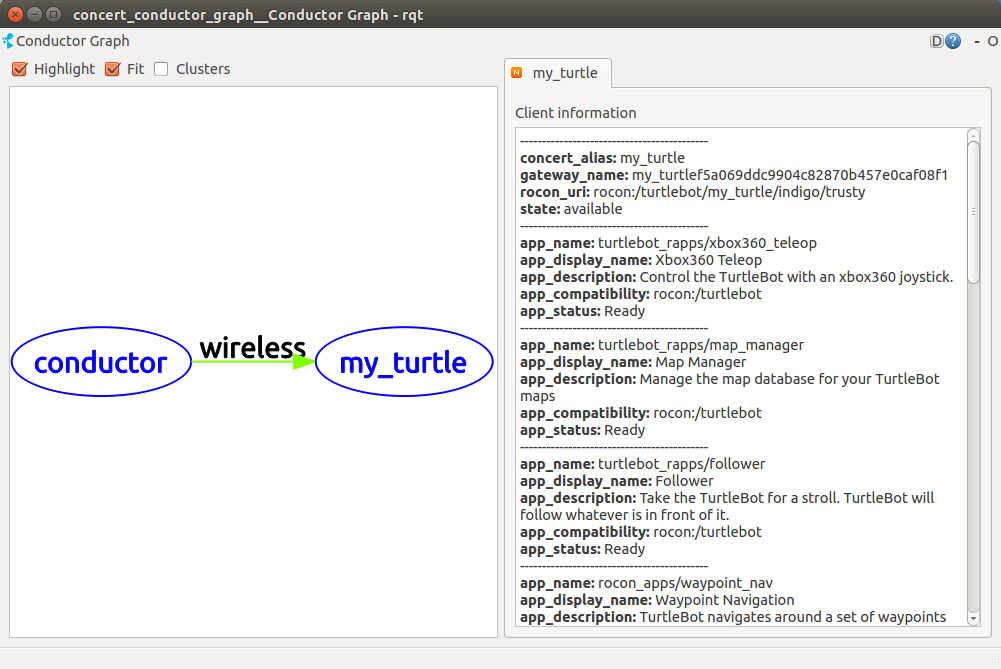
Task: Click the window title text concert_conductor_graph
Action: tap(248, 15)
